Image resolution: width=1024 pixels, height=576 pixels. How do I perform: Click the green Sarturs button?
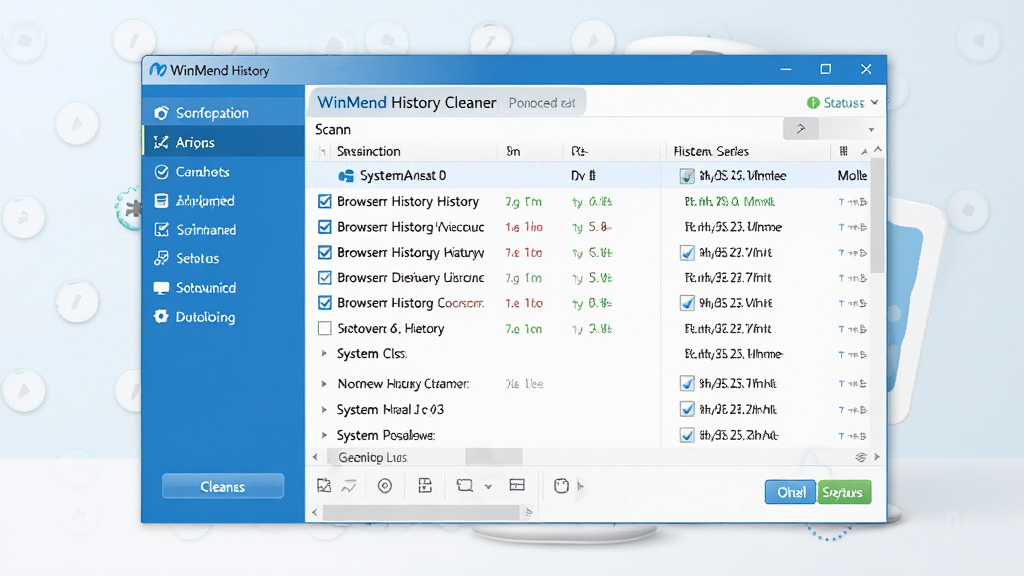(x=844, y=492)
